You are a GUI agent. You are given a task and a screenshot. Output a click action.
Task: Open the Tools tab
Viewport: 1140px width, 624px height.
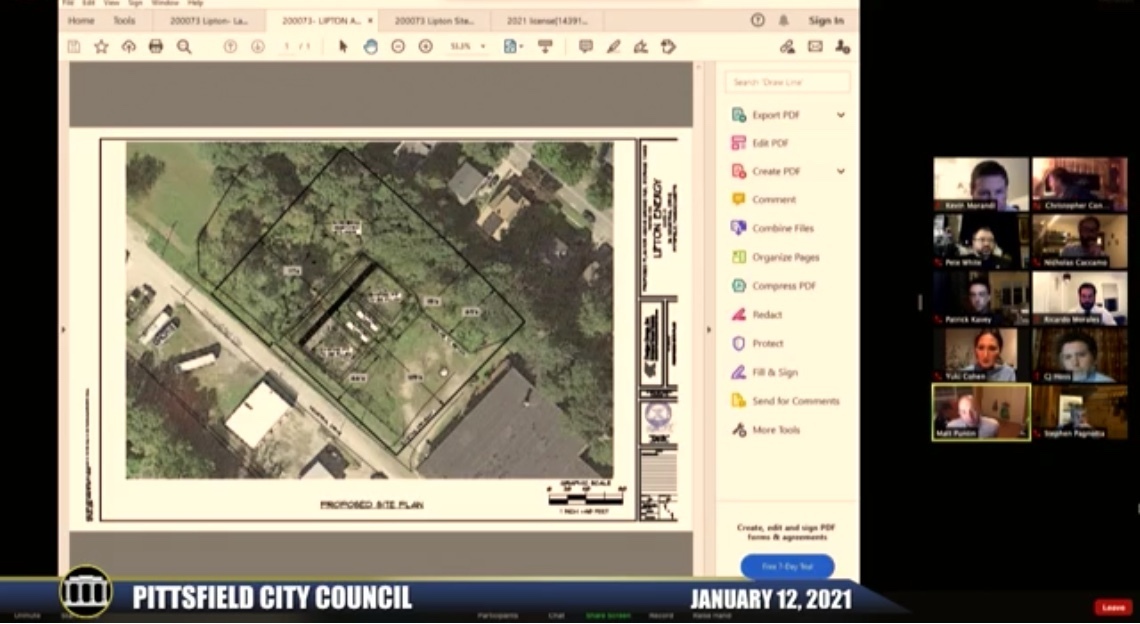124,20
